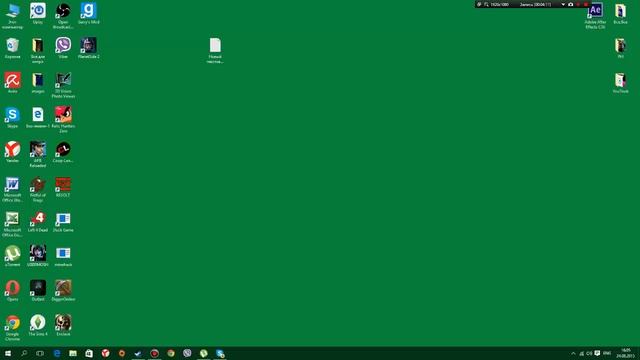Image resolution: width=640 pixels, height=360 pixels.
Task: Show hidden system tray icons
Action: [573, 353]
